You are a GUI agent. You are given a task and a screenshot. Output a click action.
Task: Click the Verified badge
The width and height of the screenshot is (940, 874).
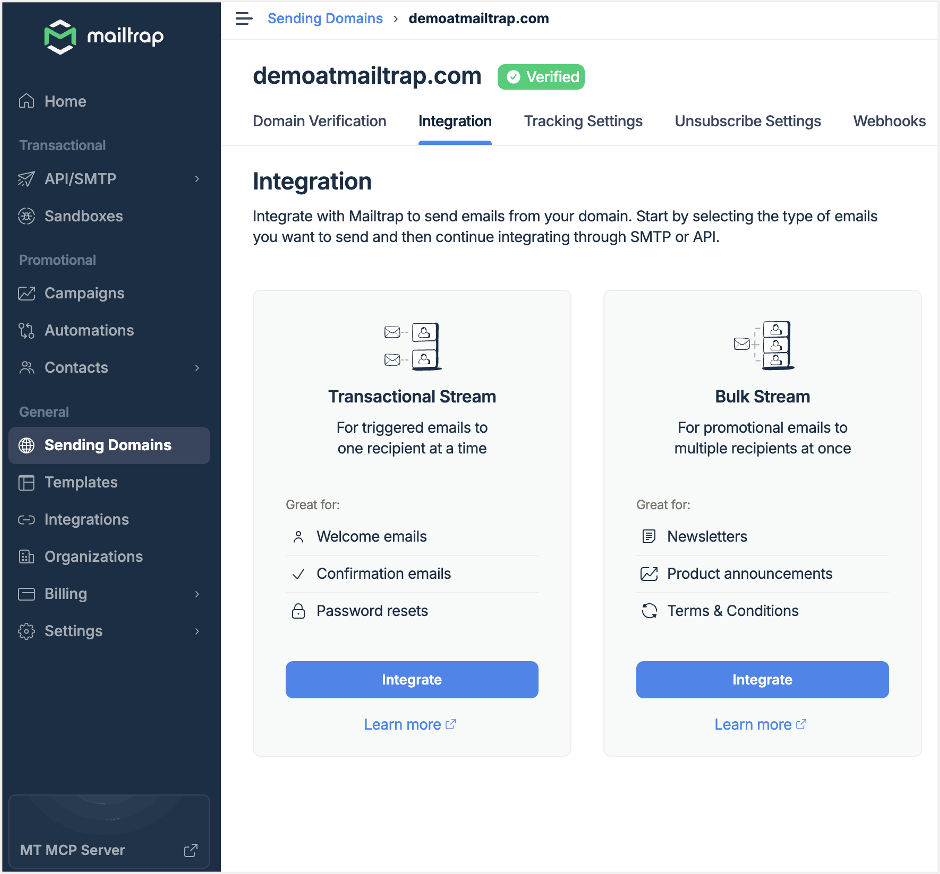point(541,76)
